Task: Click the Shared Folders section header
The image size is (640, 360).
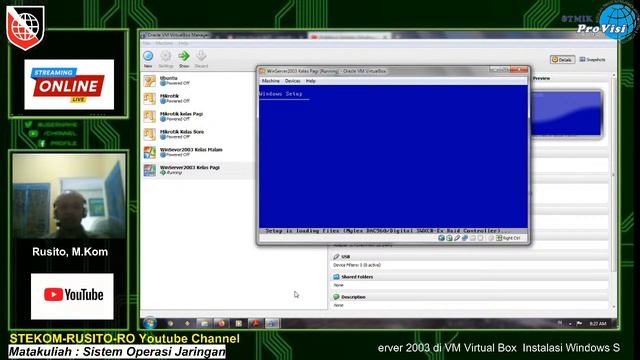Action: pos(469,277)
